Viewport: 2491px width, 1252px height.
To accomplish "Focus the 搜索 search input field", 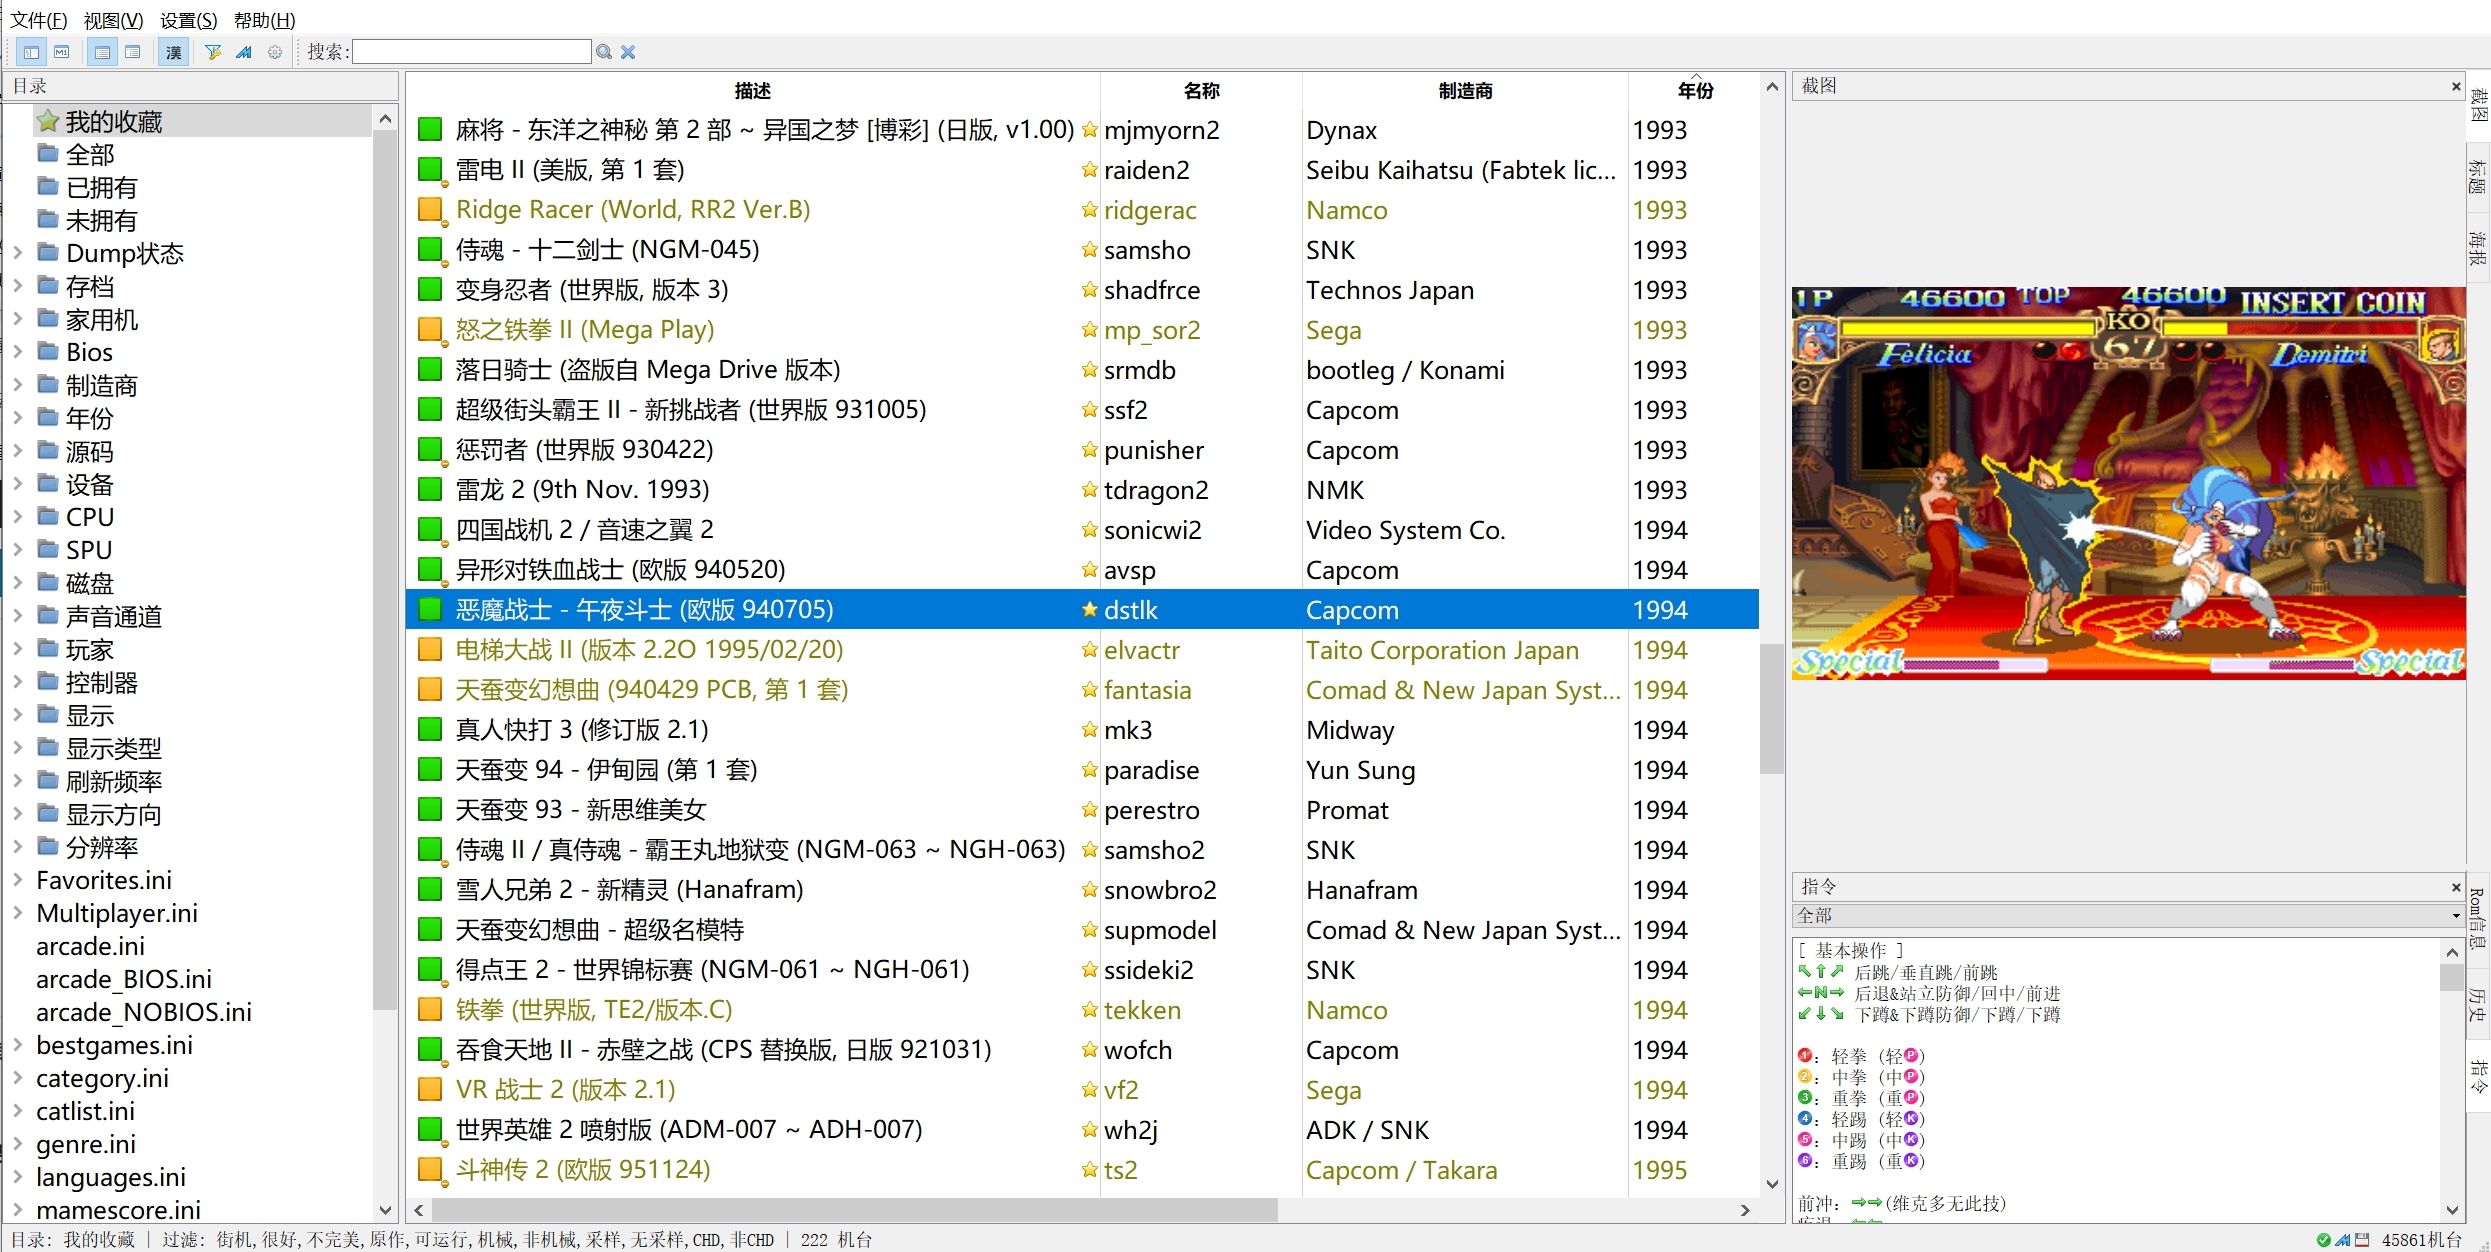I will click(x=472, y=52).
